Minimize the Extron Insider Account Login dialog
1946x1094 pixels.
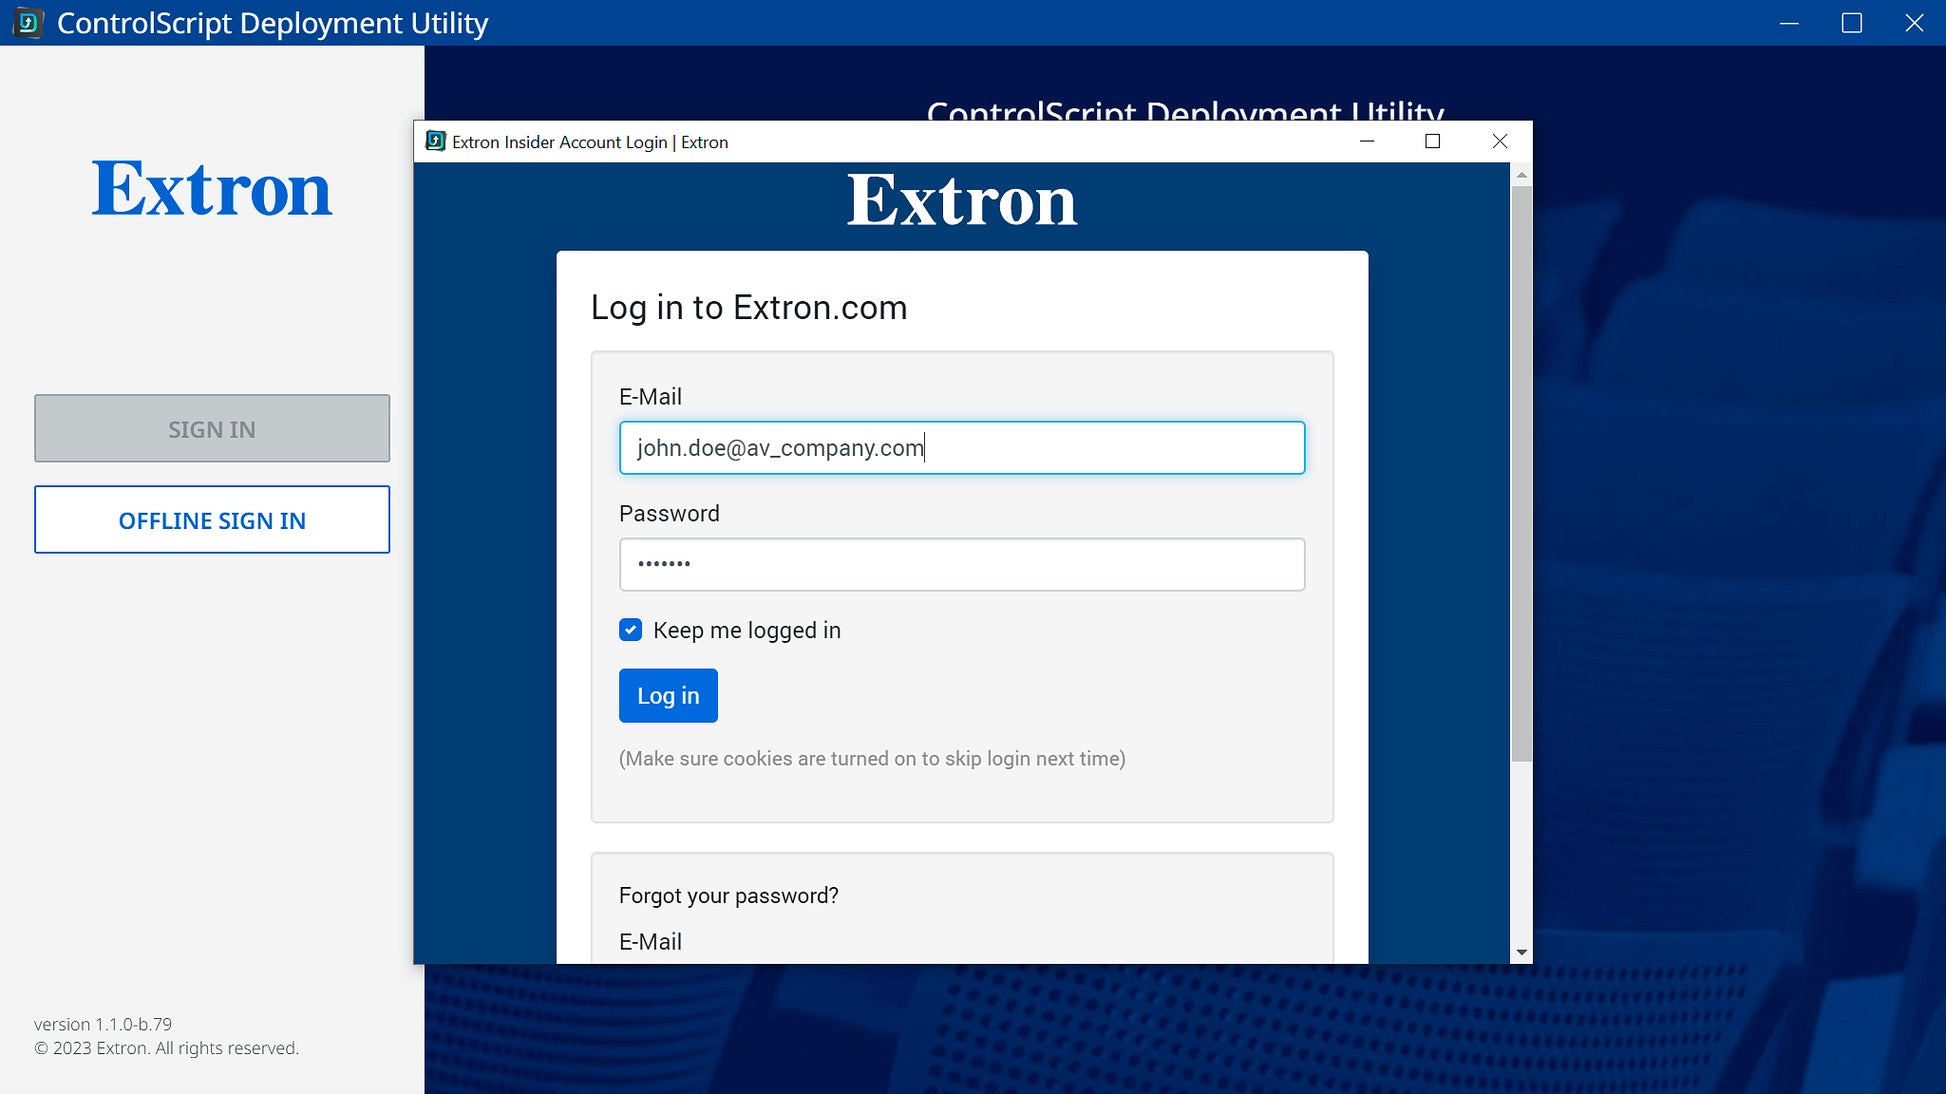1367,142
